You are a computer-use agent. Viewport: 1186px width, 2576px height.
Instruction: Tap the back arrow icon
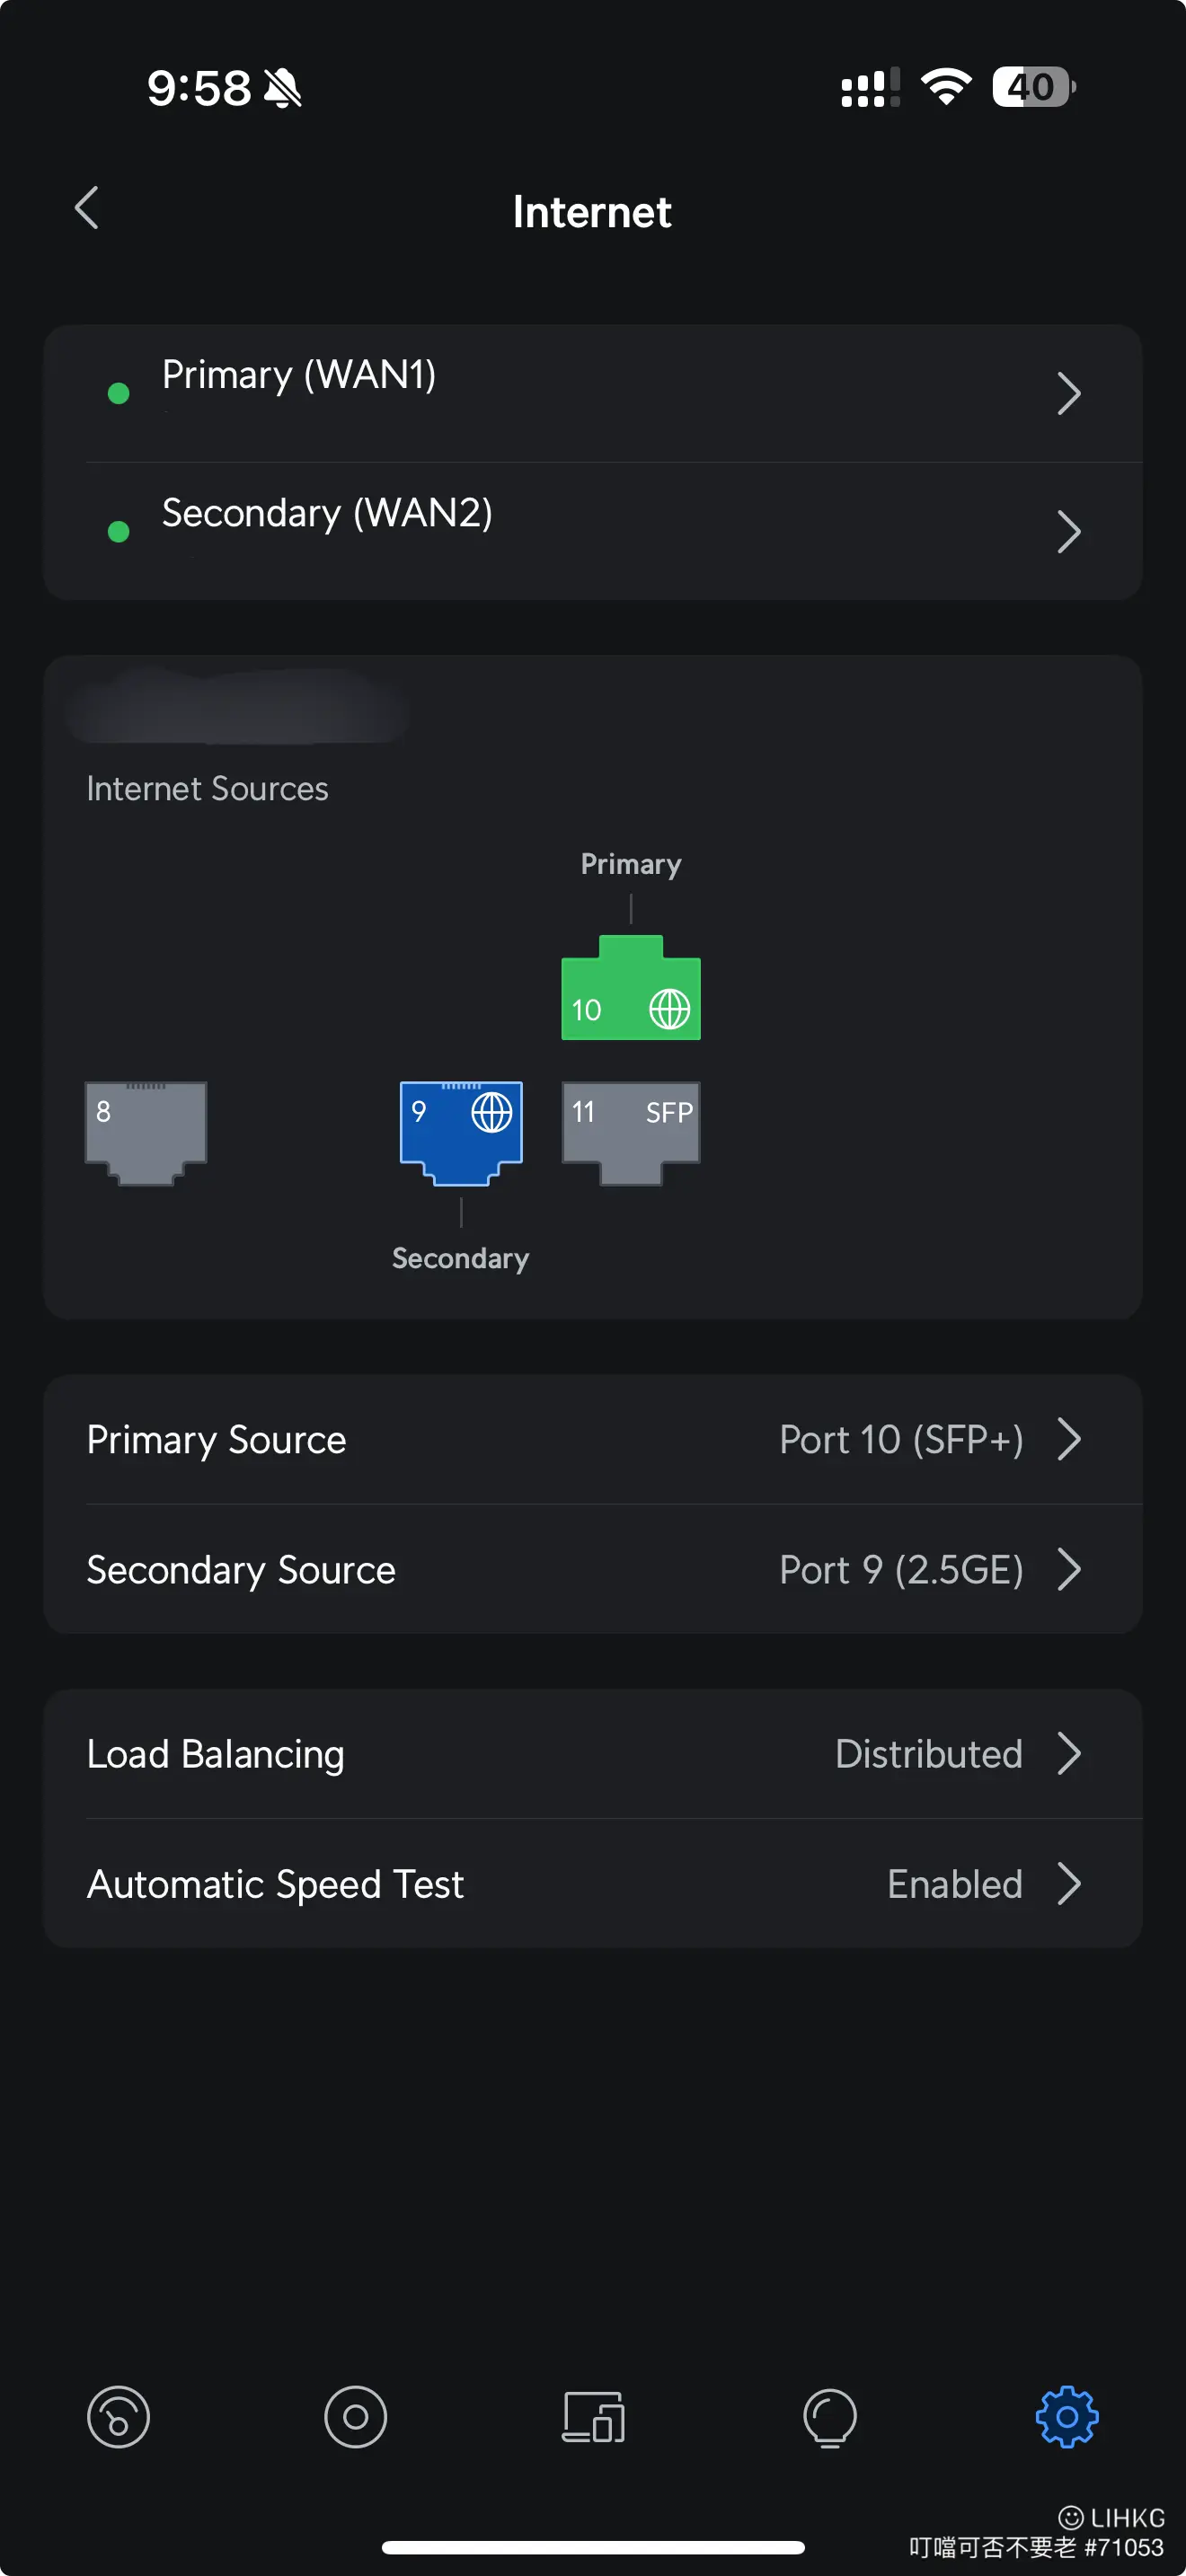(x=87, y=208)
